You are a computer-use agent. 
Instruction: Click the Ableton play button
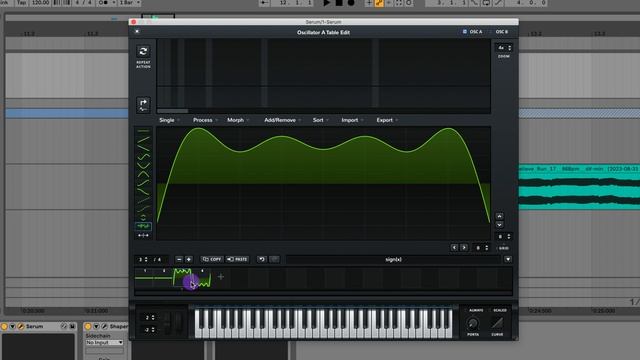(327, 3)
